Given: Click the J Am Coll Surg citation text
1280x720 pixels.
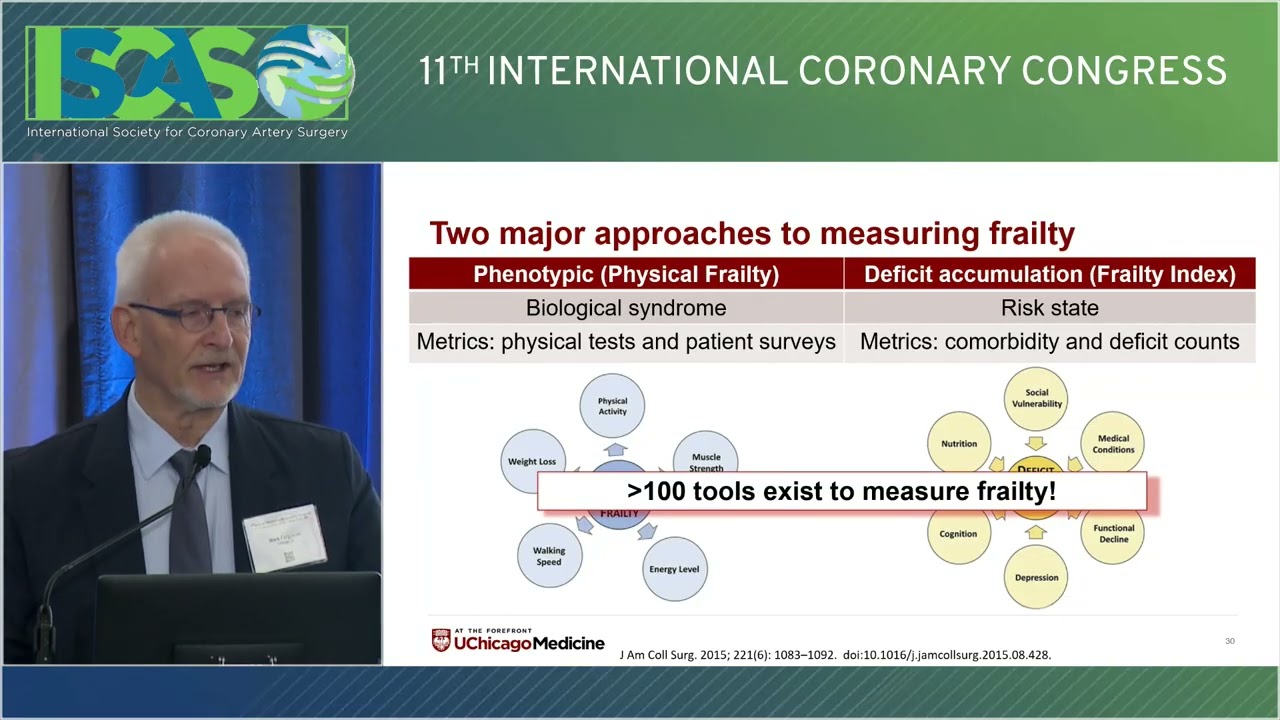Looking at the screenshot, I should click(x=836, y=655).
